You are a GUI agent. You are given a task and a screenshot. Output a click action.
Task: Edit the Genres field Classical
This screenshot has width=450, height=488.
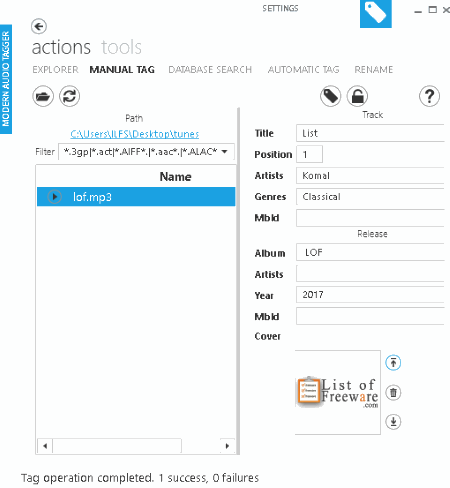(370, 197)
